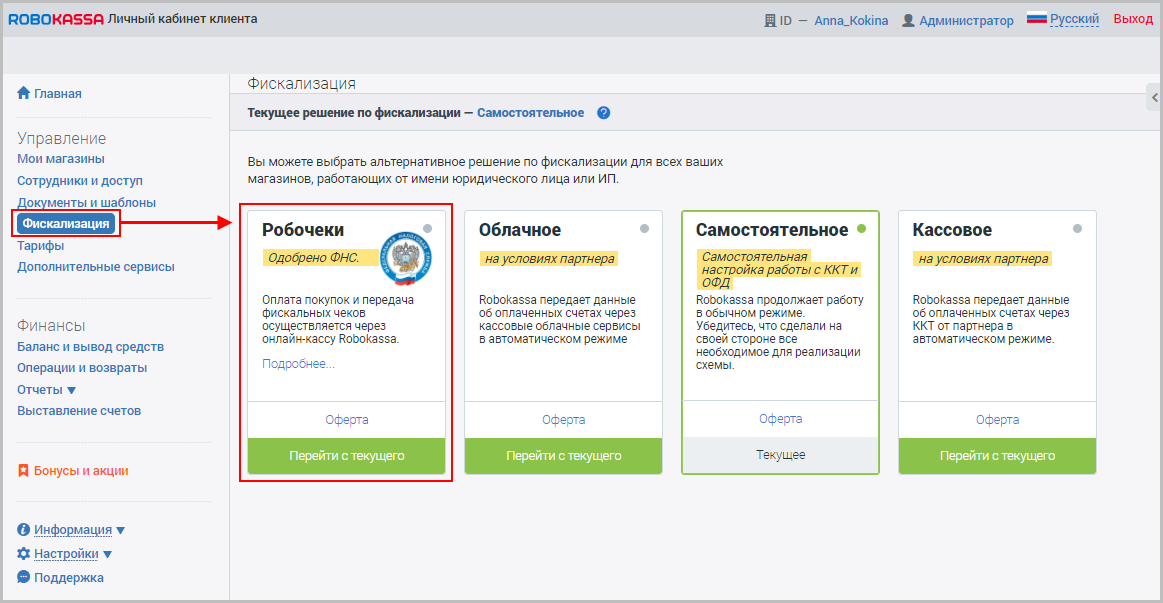Select the Кассовое status radio dot

[x=1078, y=228]
